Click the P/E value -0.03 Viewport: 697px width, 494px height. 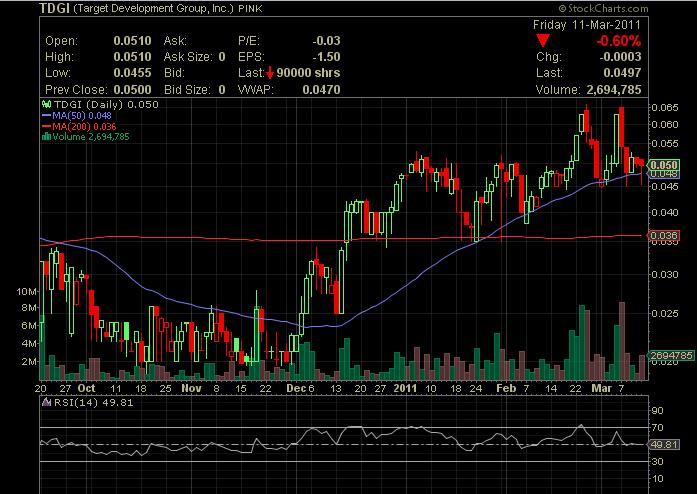[x=326, y=41]
